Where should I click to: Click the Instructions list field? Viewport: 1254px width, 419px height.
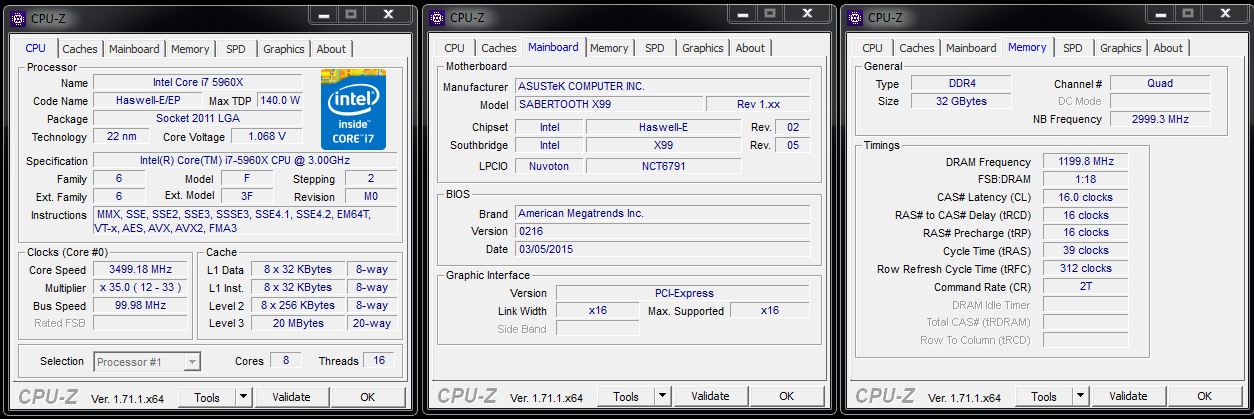245,221
